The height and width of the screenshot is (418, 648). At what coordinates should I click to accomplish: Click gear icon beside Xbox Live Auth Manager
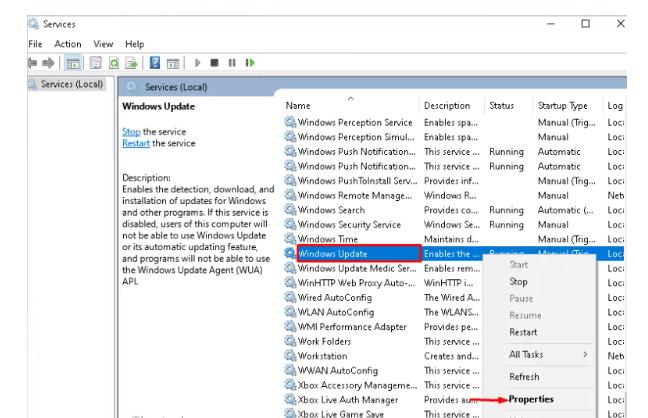(x=290, y=399)
